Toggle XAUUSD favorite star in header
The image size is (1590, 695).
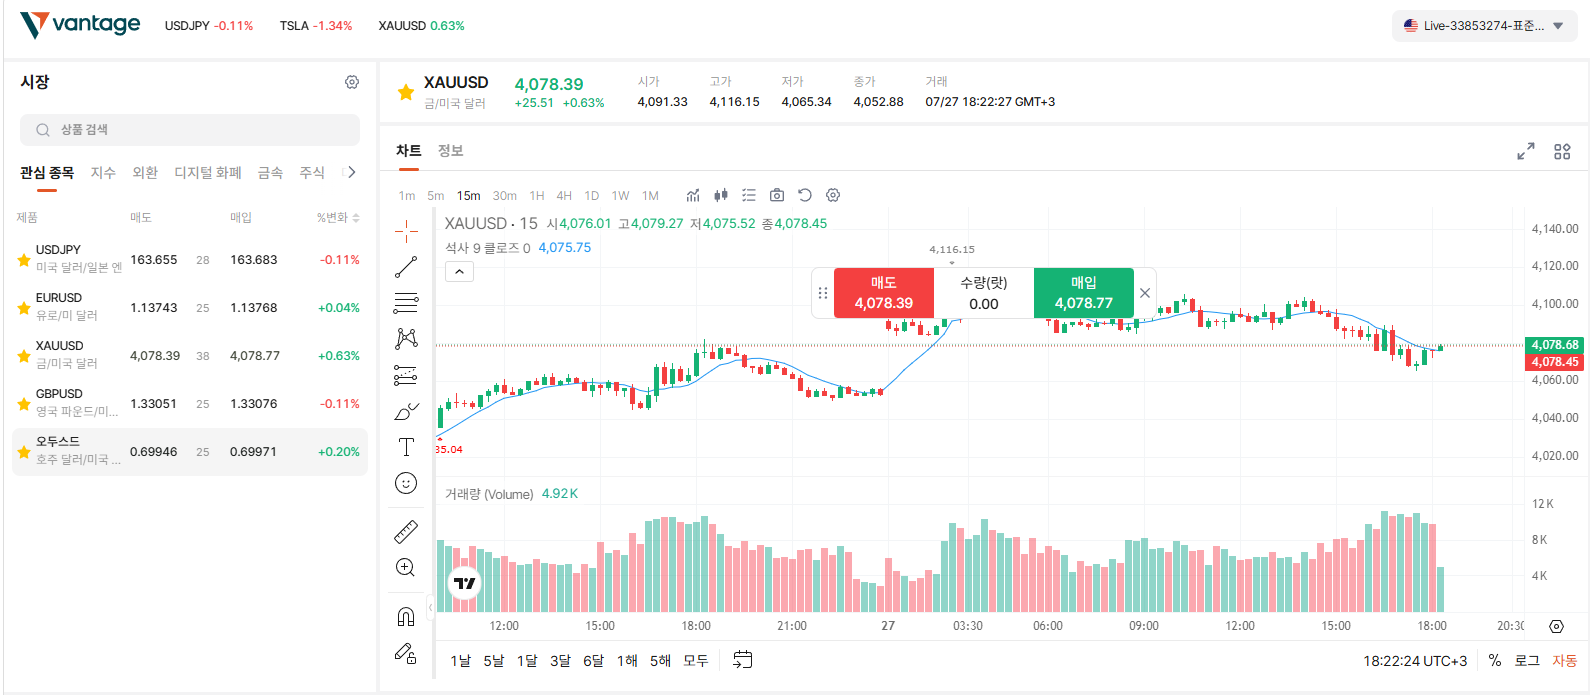[x=405, y=92]
